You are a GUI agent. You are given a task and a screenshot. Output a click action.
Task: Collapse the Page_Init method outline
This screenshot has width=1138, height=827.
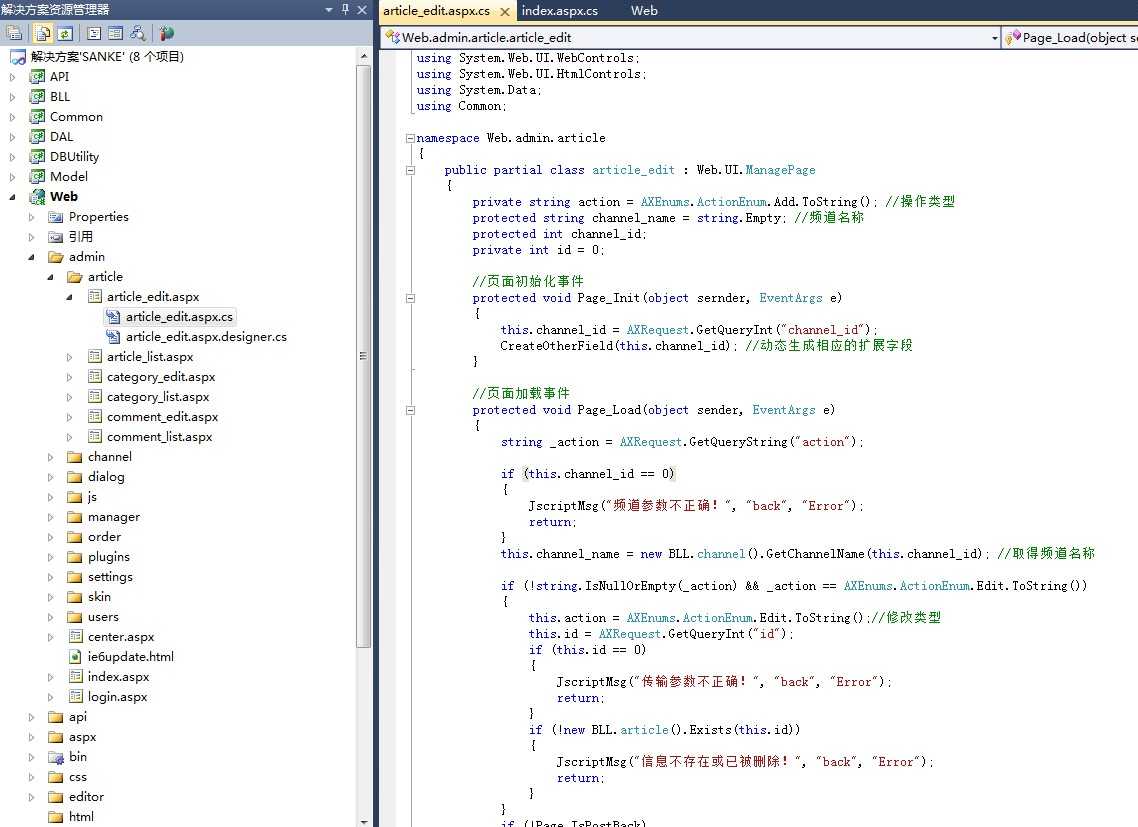click(410, 298)
